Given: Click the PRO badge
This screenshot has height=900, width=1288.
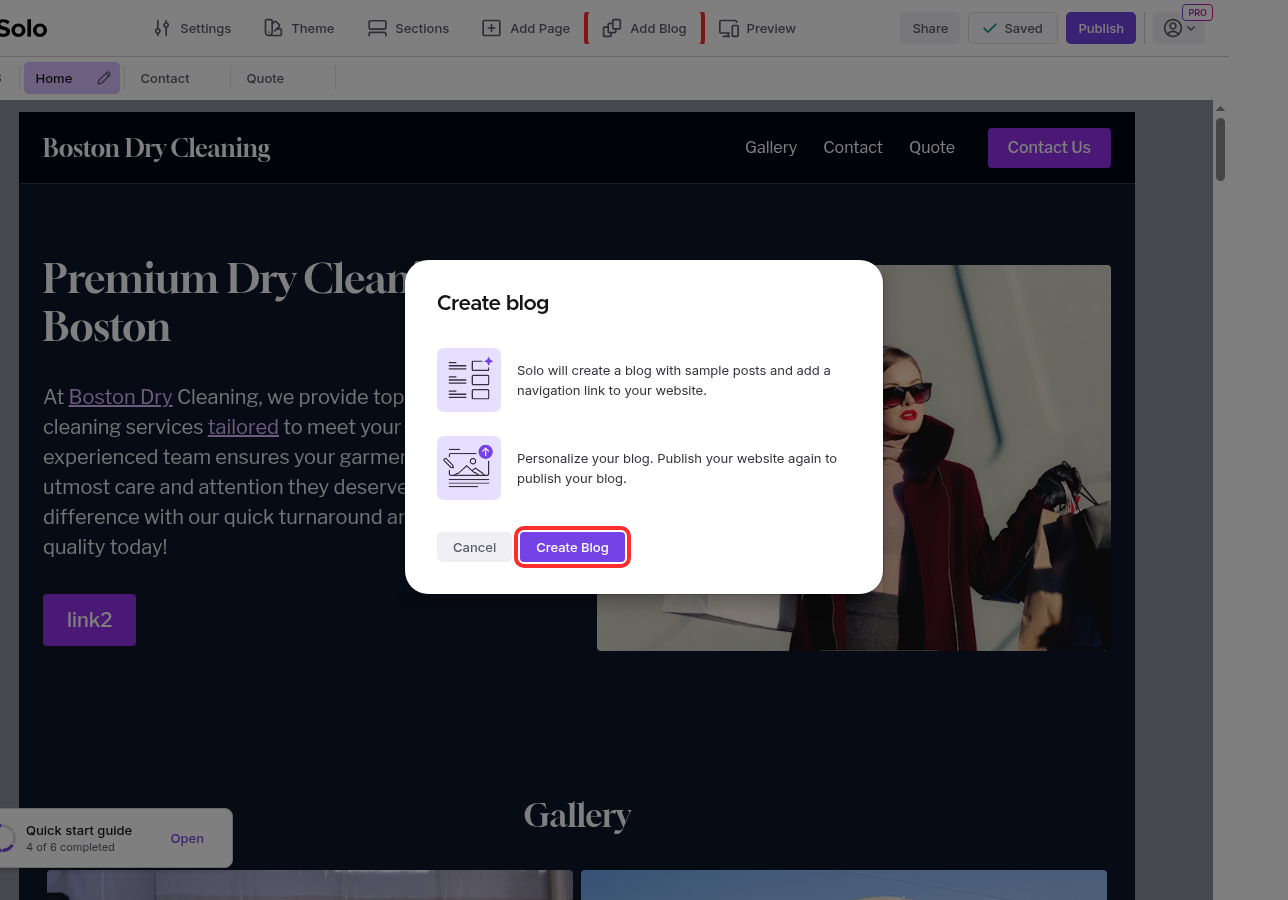Looking at the screenshot, I should coord(1197,13).
